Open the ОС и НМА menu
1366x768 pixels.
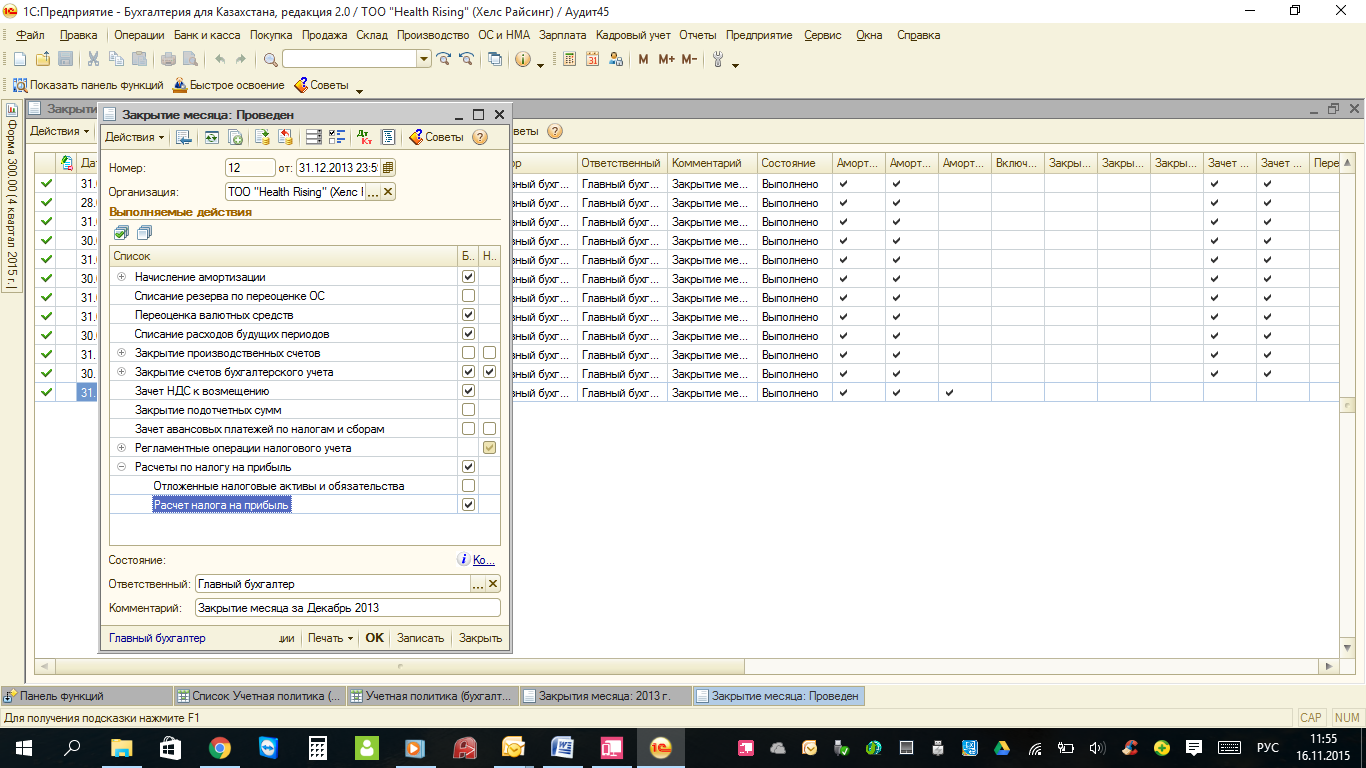pyautogui.click(x=503, y=35)
